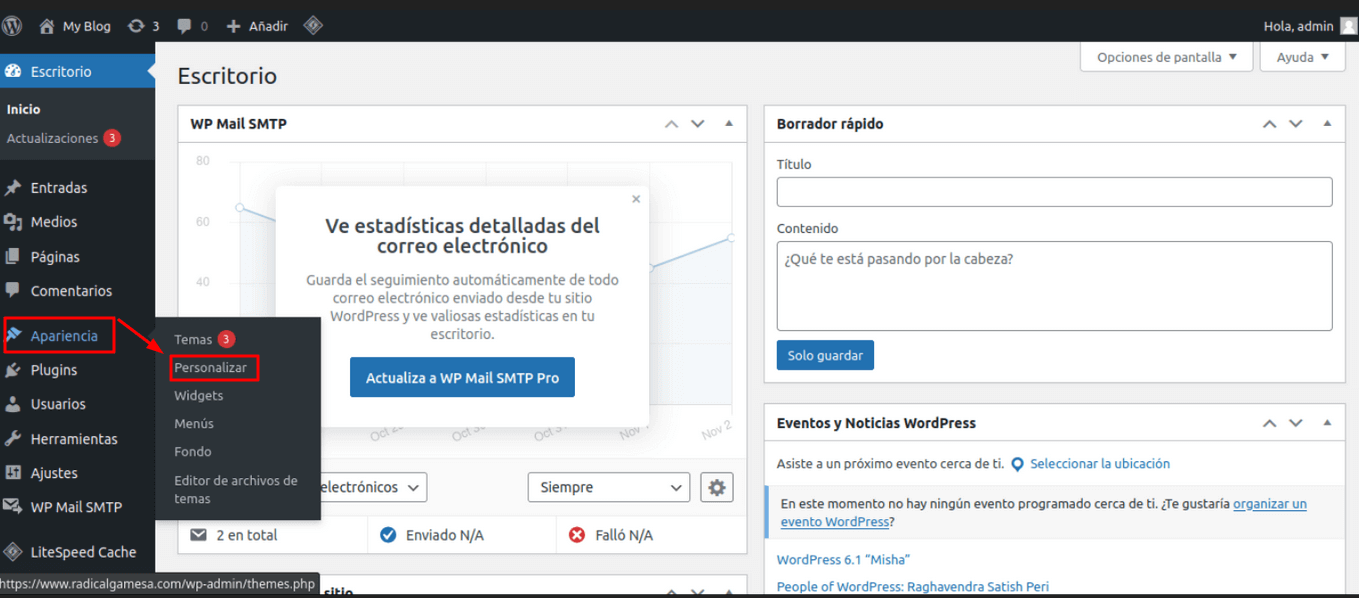Click the WP Mail SMTP envelope icon in sidebar
Screen dimensions: 1359x598
pos(13,507)
